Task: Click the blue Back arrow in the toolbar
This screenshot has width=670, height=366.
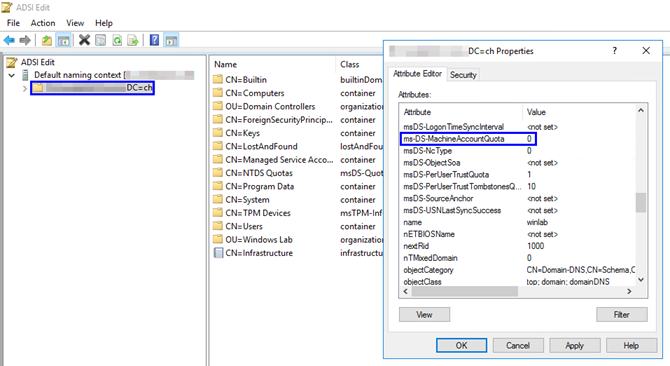Action: click(x=9, y=41)
